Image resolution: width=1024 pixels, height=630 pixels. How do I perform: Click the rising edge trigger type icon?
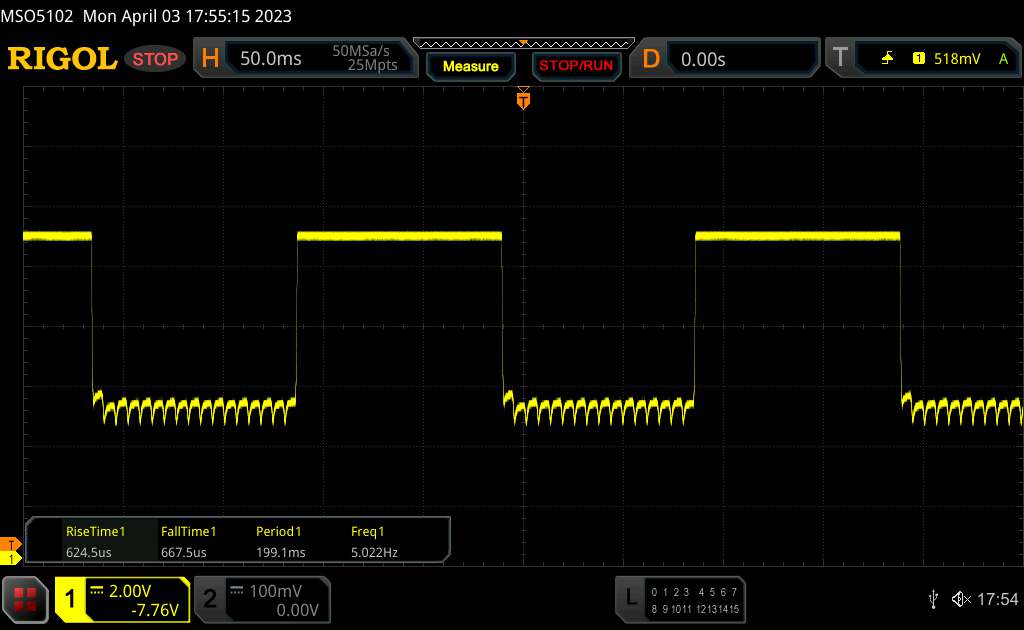pyautogui.click(x=887, y=59)
